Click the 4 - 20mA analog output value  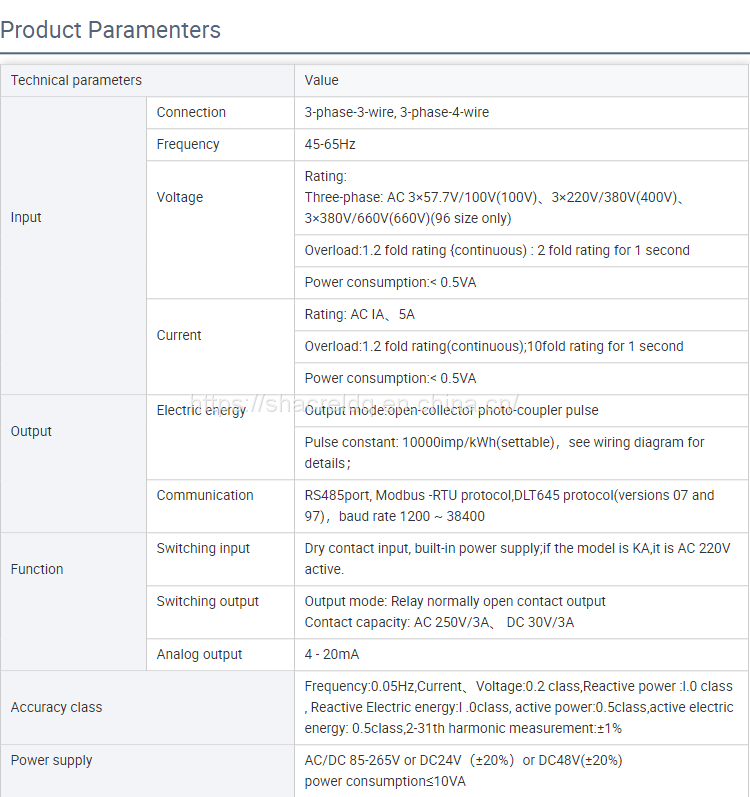click(332, 654)
